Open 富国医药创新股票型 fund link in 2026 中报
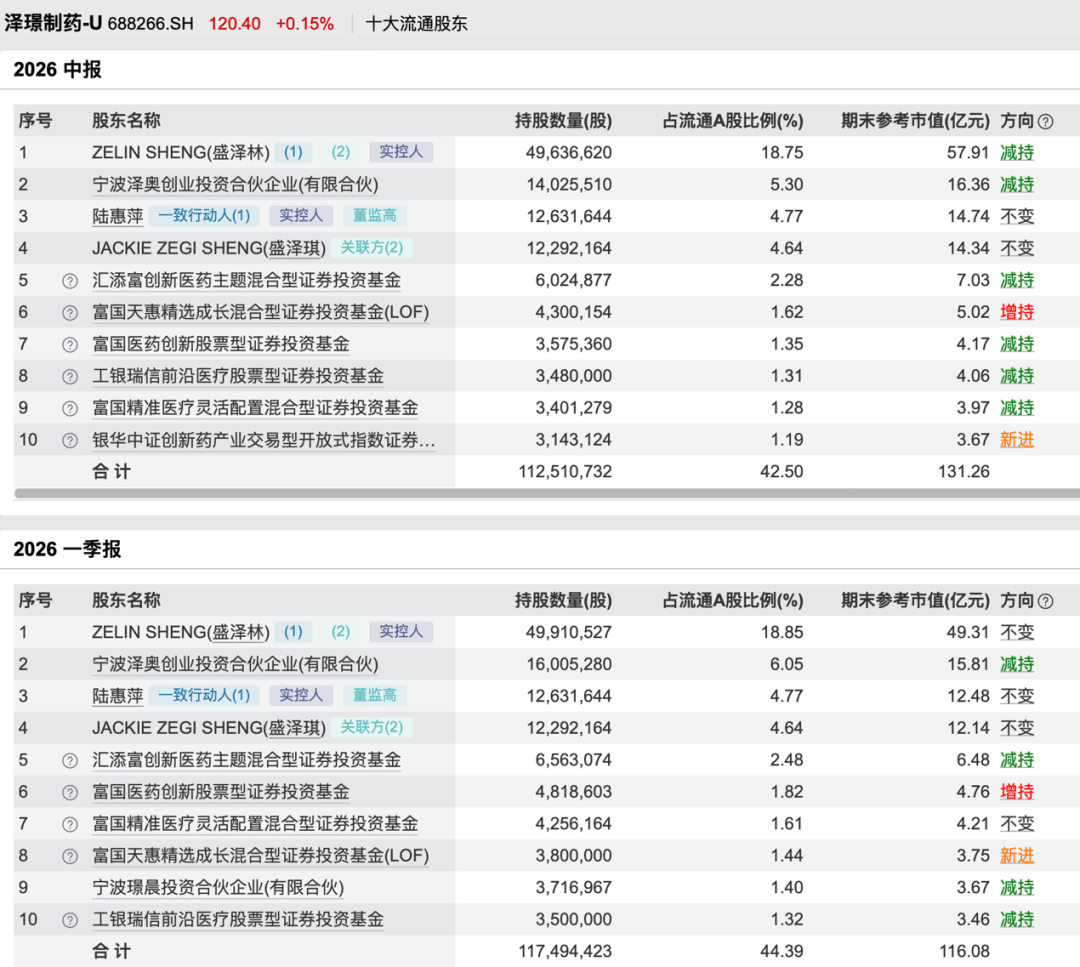 point(221,344)
